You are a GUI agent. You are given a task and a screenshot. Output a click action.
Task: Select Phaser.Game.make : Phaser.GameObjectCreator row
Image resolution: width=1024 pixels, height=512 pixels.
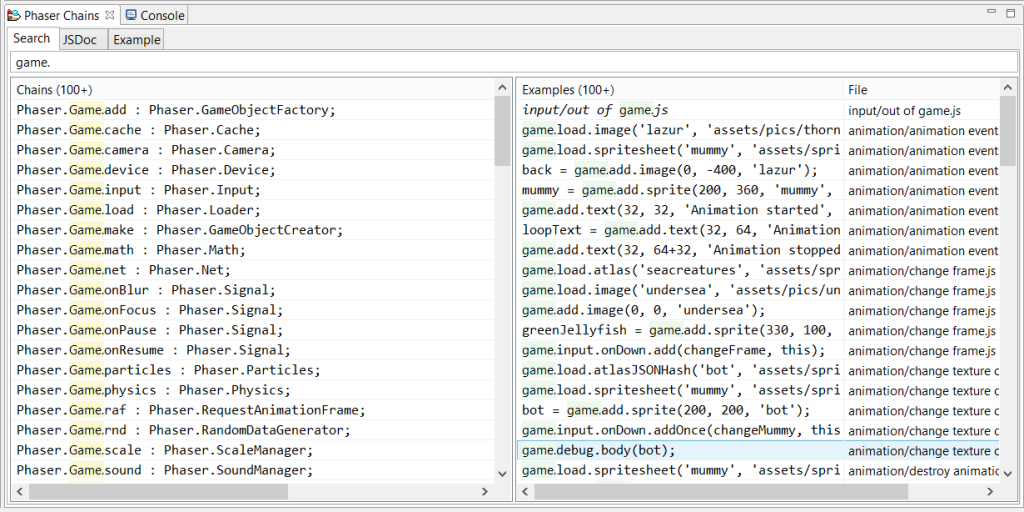[253, 231]
